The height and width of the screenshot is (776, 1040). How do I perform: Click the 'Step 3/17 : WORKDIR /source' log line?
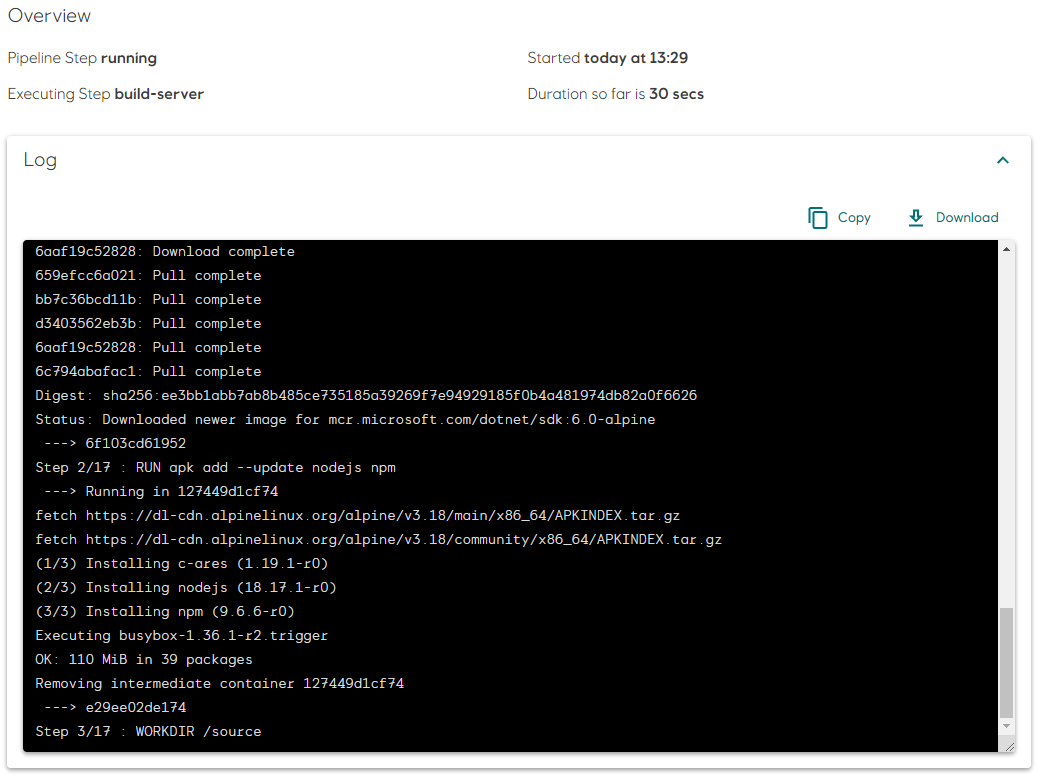(148, 731)
